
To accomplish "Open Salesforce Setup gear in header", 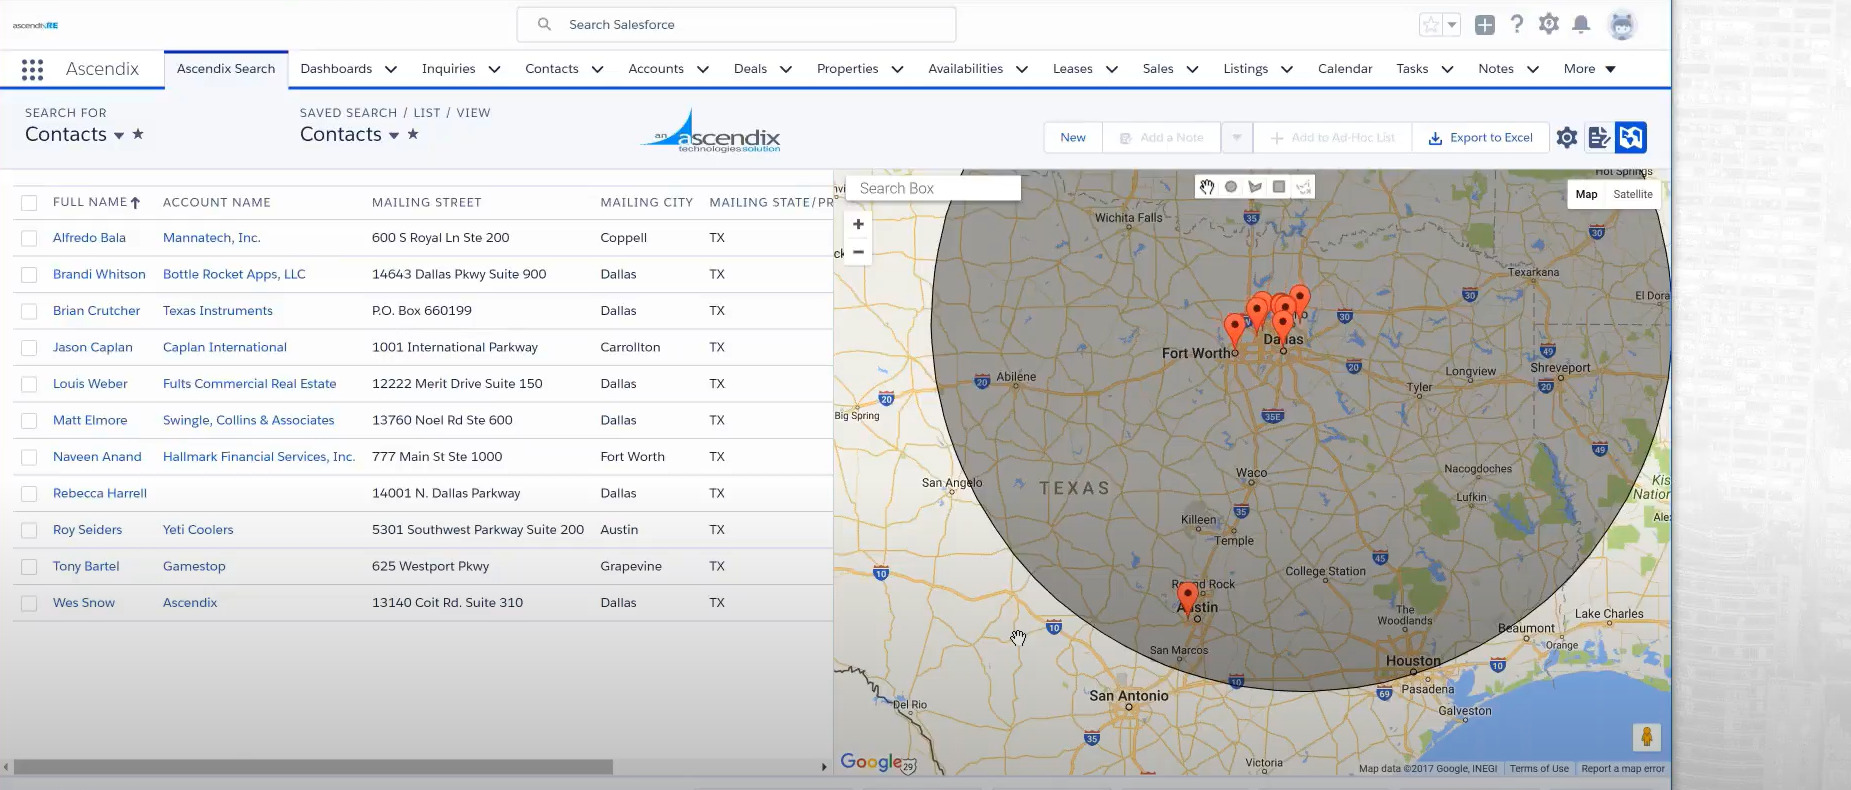I will click(x=1549, y=24).
